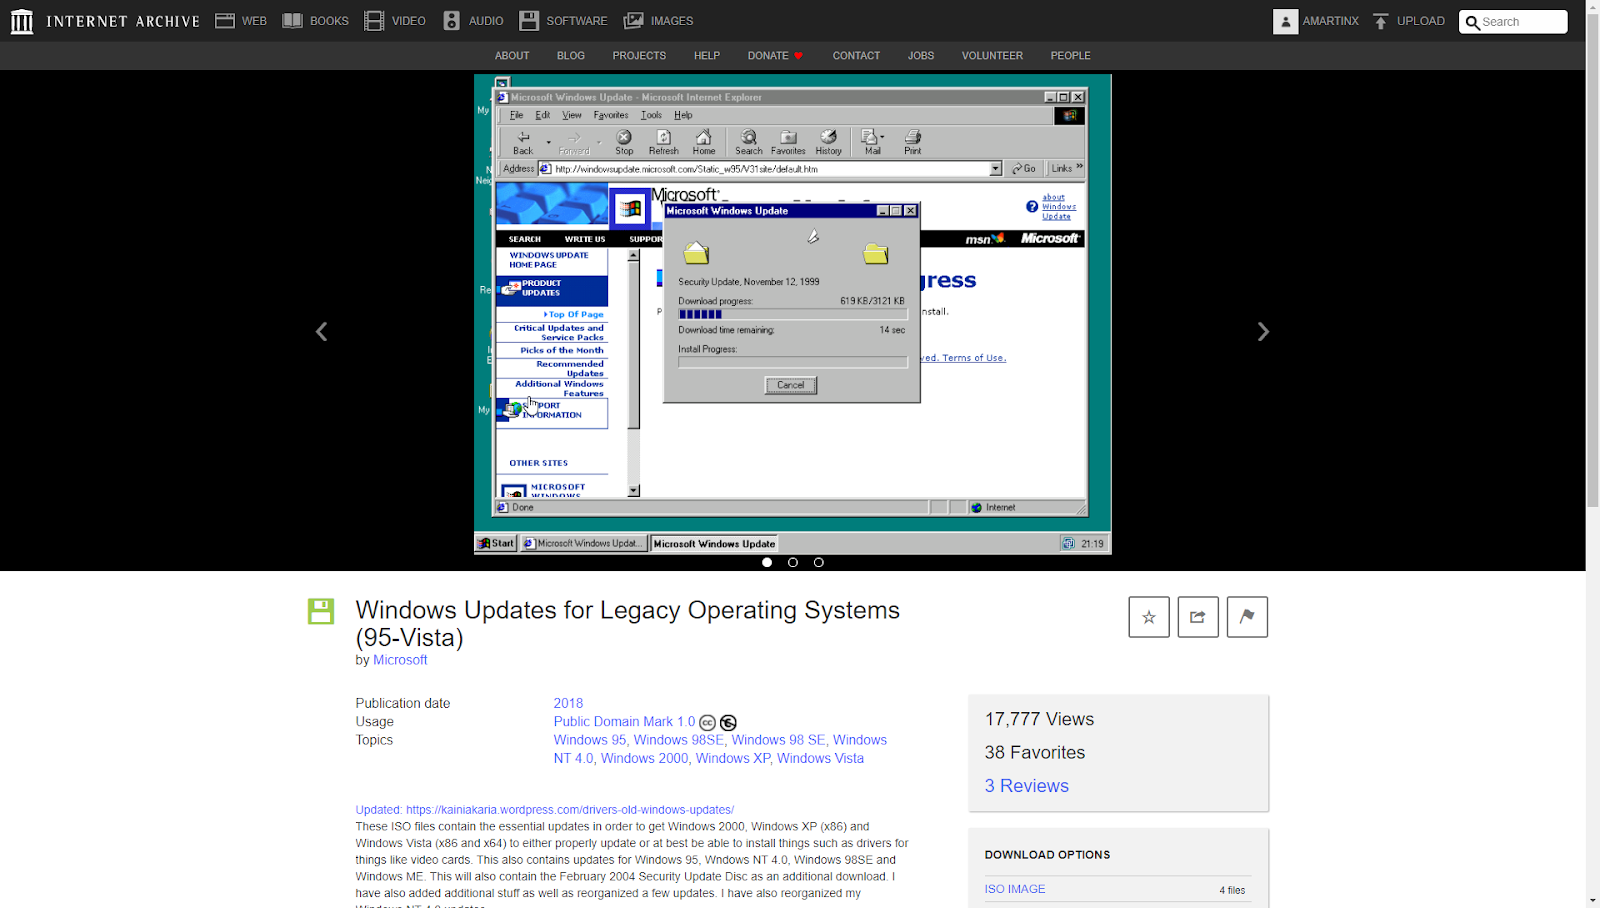Open Public Domain Mark 1.0 link

[x=624, y=722]
